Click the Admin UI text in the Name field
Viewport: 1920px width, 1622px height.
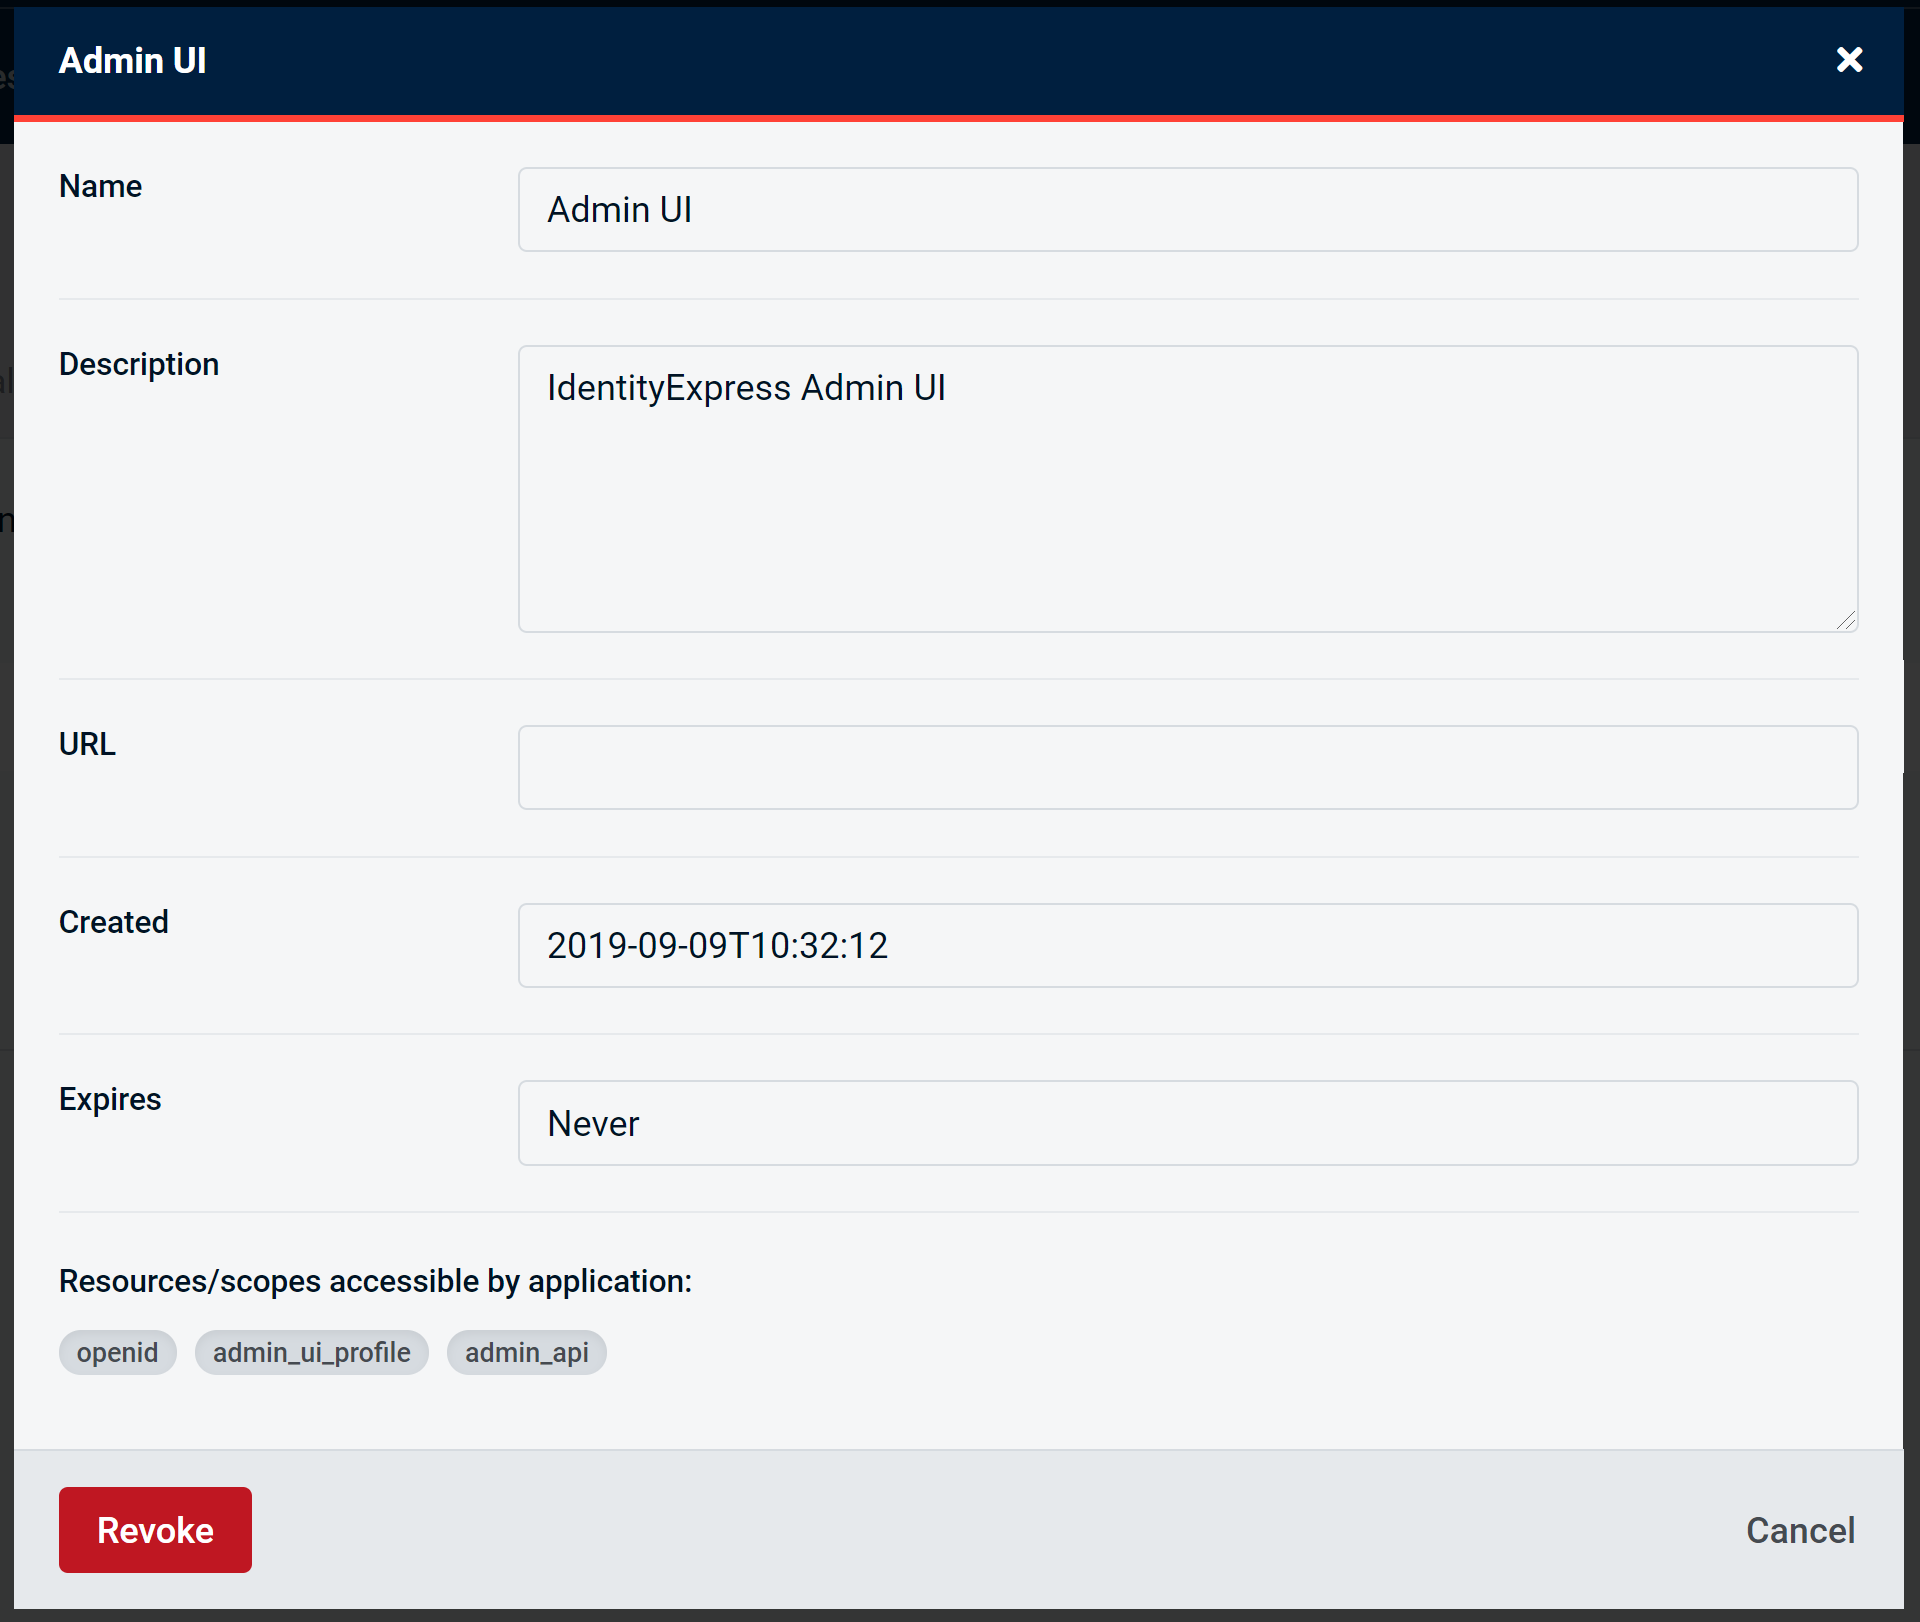618,209
